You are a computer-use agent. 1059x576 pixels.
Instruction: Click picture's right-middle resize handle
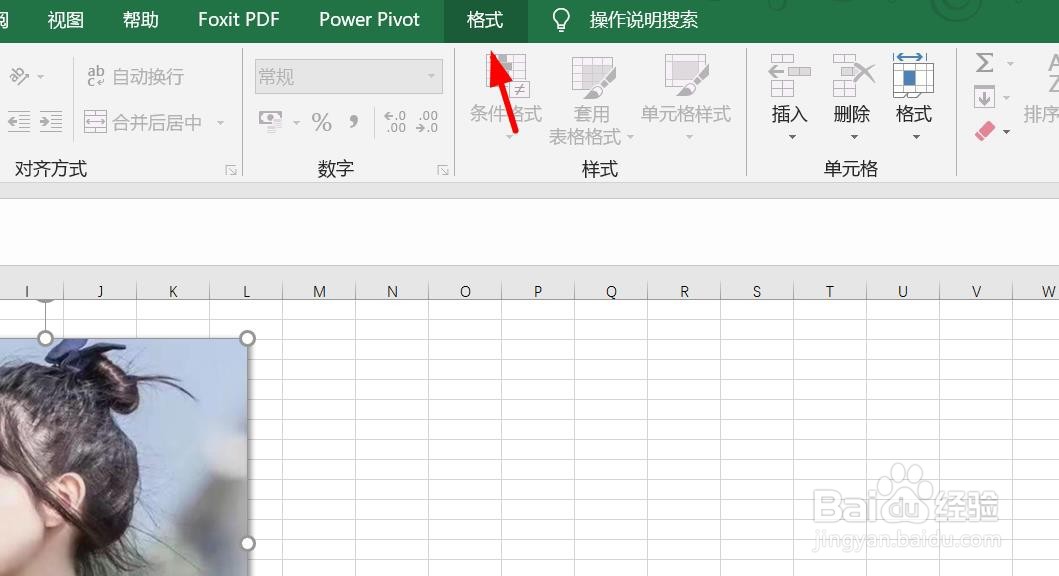tap(247, 543)
